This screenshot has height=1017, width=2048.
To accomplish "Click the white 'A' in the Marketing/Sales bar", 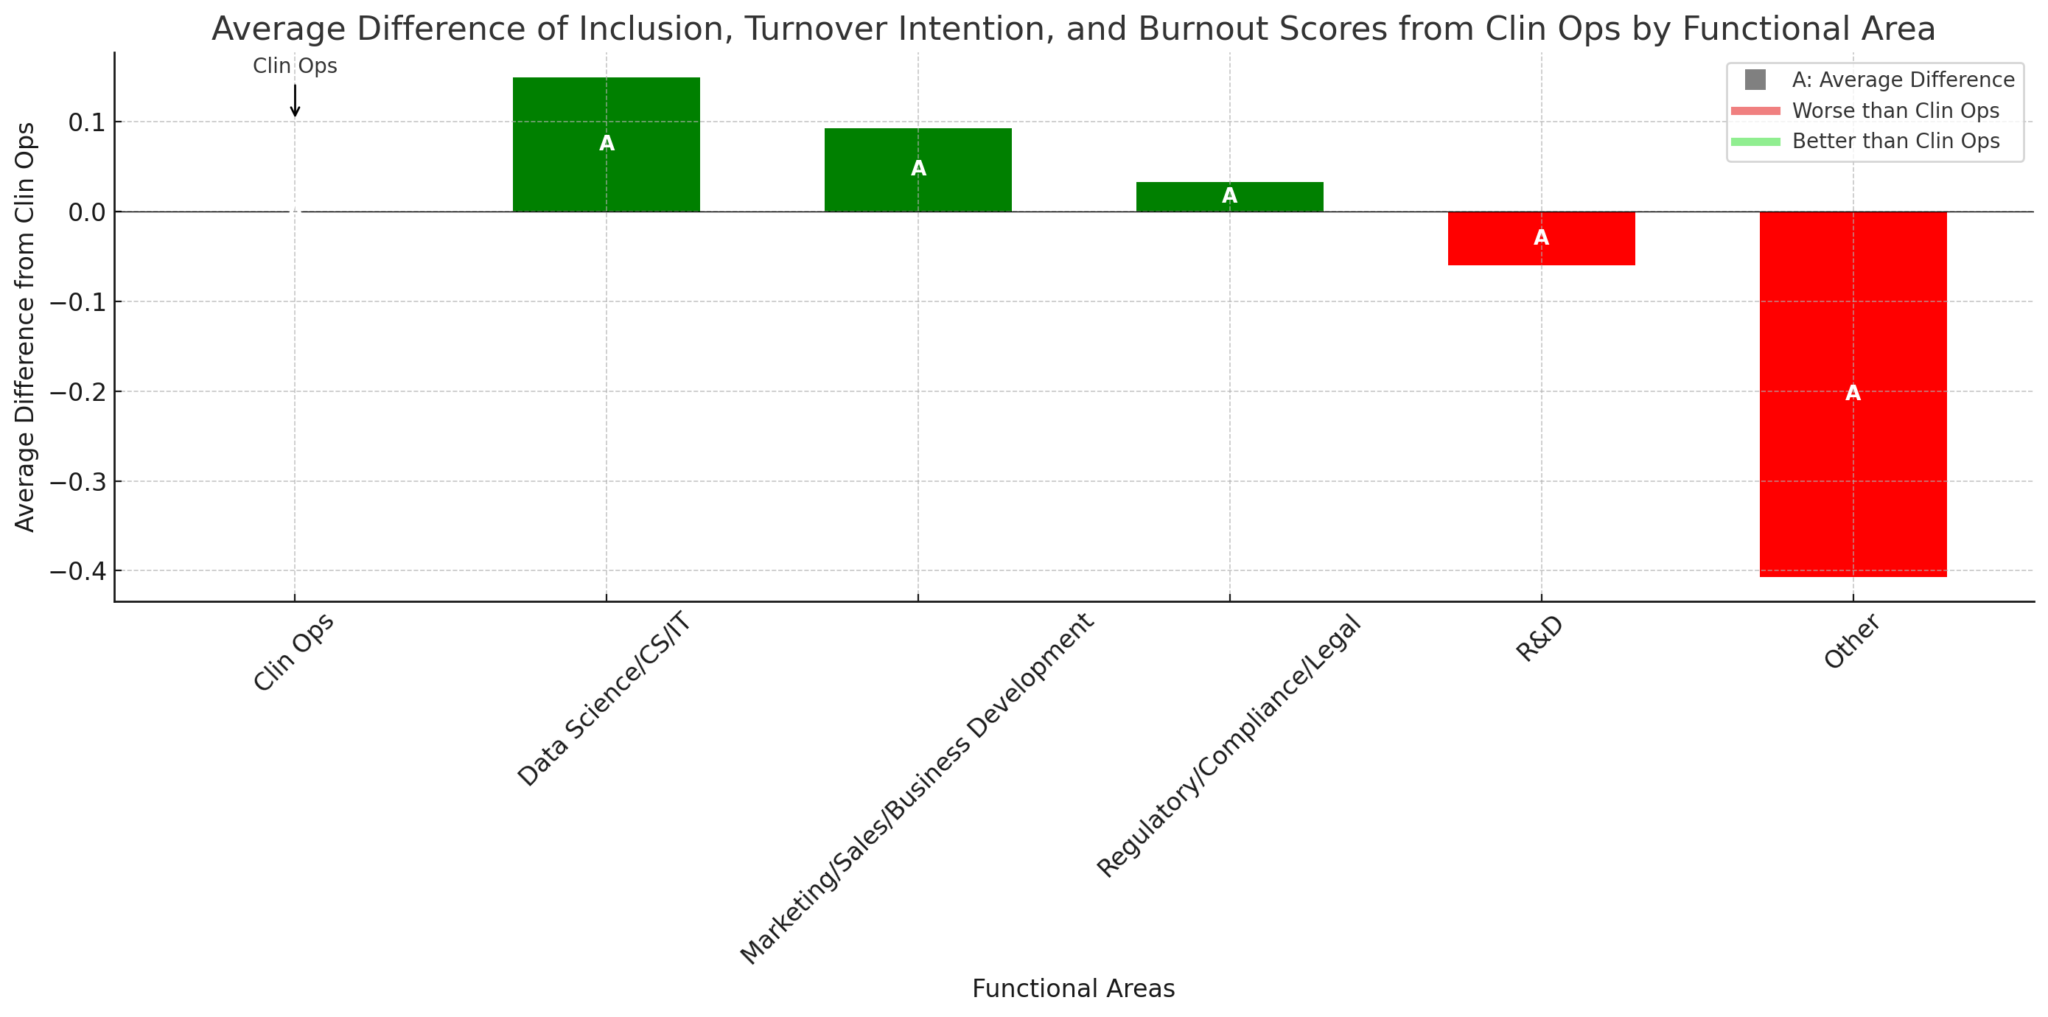I will (917, 168).
